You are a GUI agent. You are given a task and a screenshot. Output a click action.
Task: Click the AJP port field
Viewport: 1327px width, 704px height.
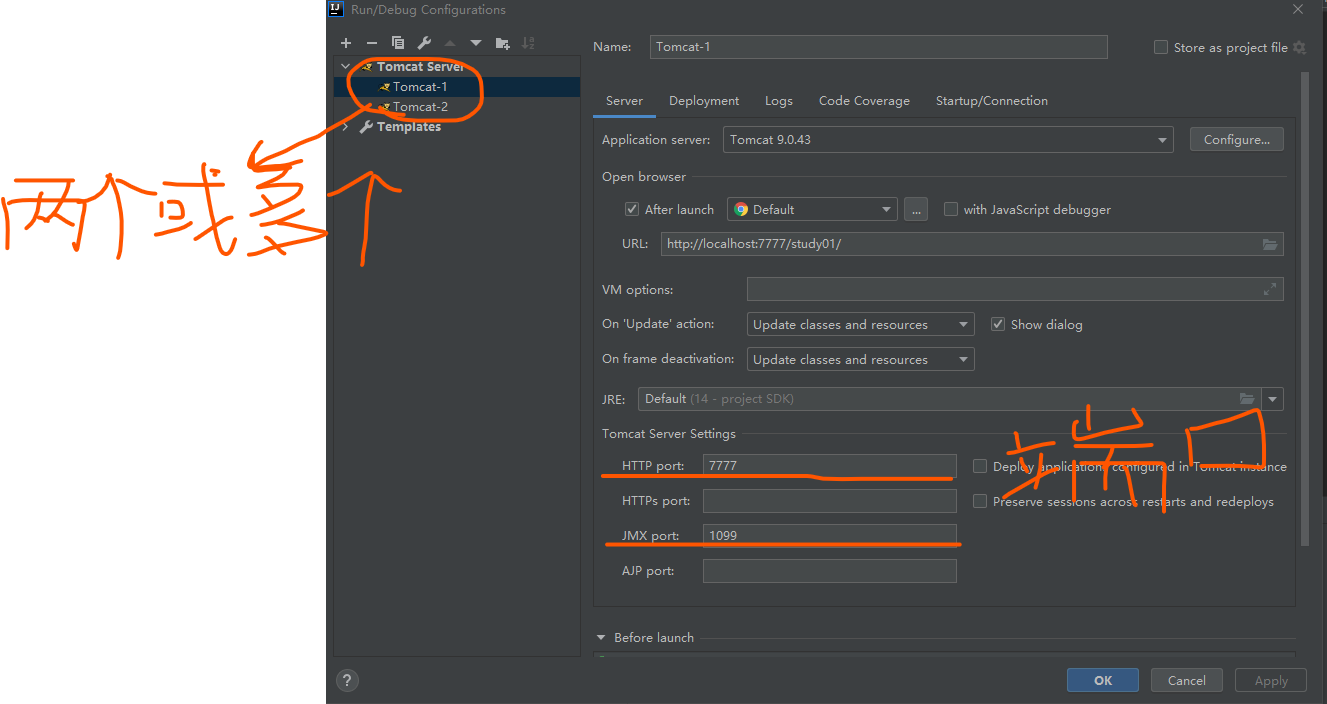[x=830, y=571]
